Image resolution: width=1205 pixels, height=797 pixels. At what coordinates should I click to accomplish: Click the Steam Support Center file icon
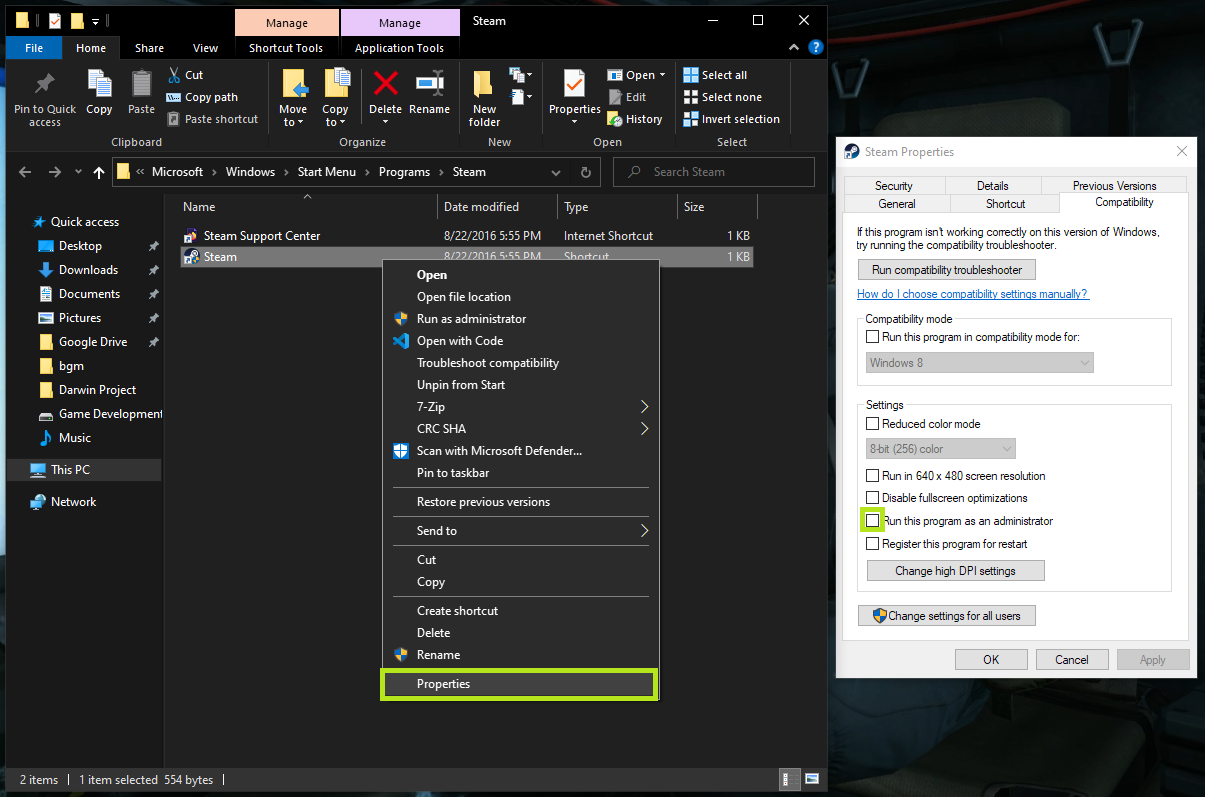[x=191, y=236]
